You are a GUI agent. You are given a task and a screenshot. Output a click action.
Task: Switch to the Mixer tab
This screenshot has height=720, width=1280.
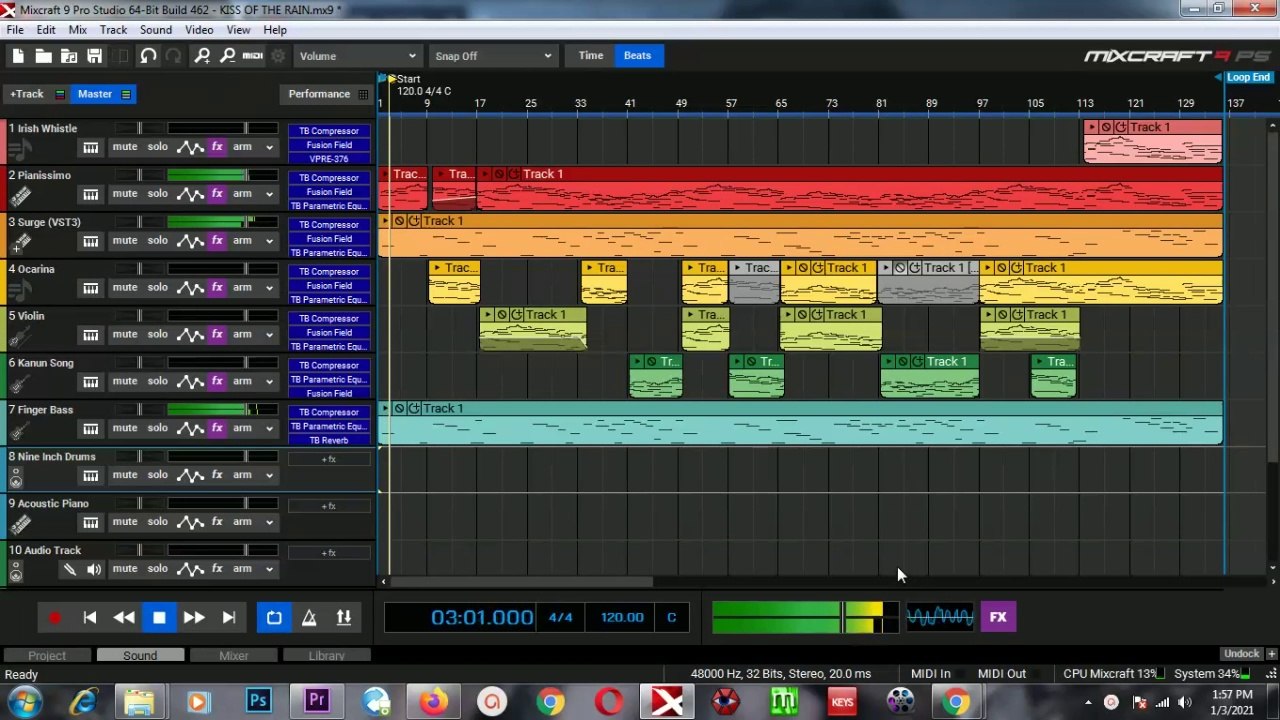coord(233,656)
